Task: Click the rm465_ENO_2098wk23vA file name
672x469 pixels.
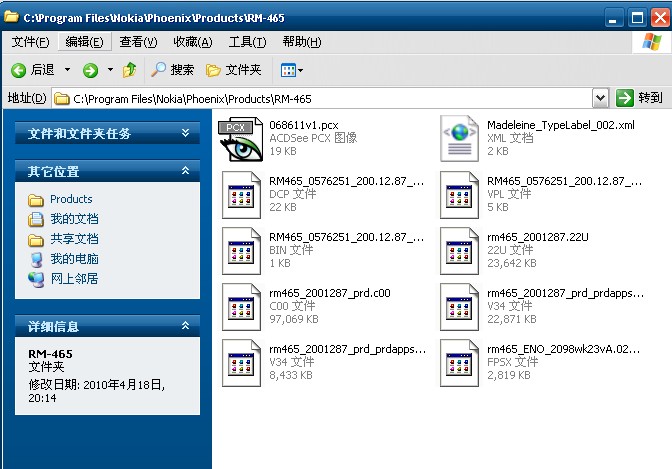Action: click(564, 349)
